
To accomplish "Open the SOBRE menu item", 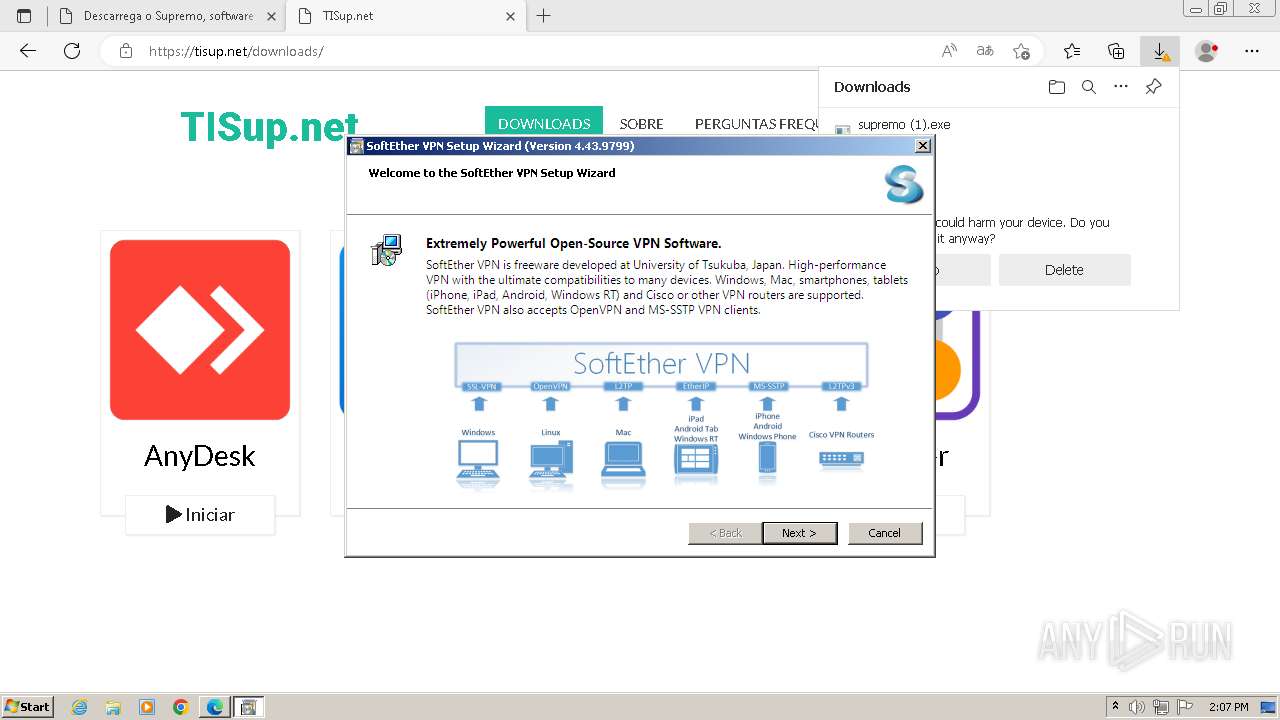I will click(641, 124).
